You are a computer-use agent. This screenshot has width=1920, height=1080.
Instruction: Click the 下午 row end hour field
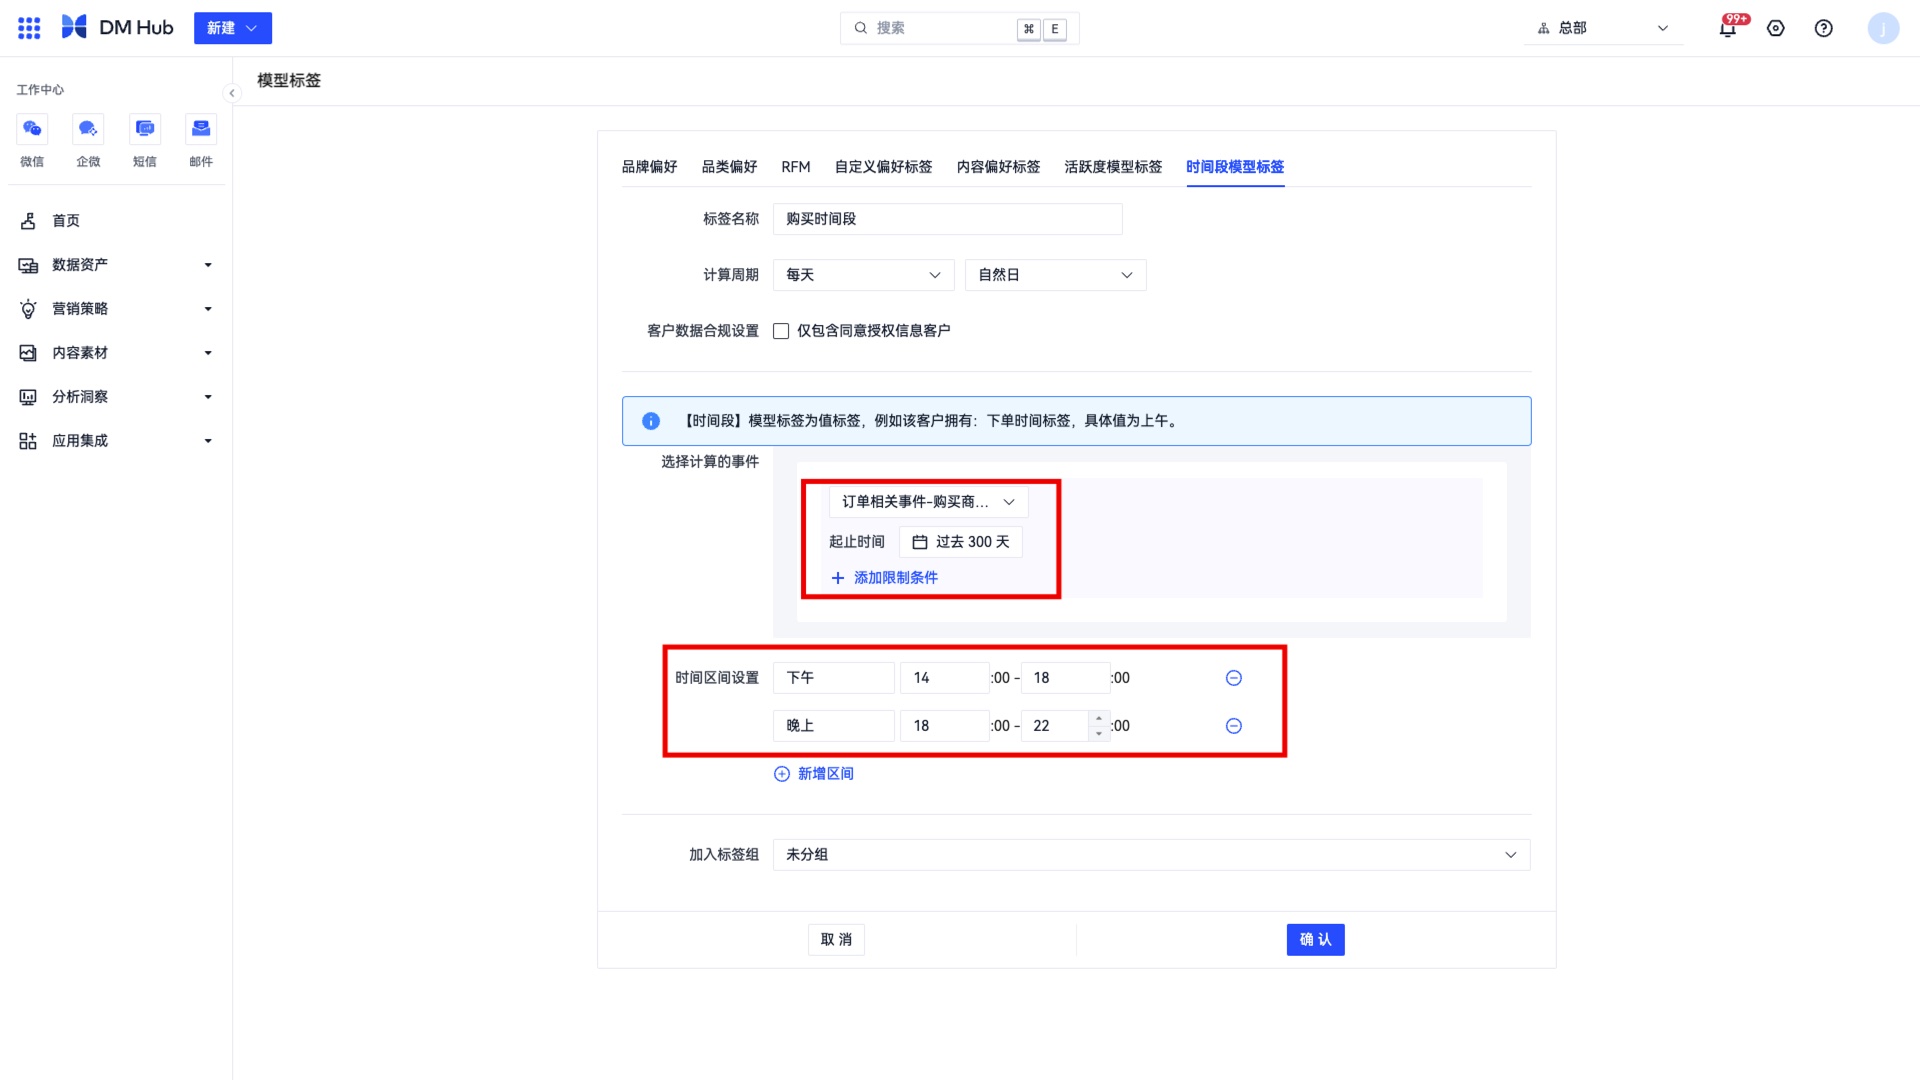coord(1065,678)
